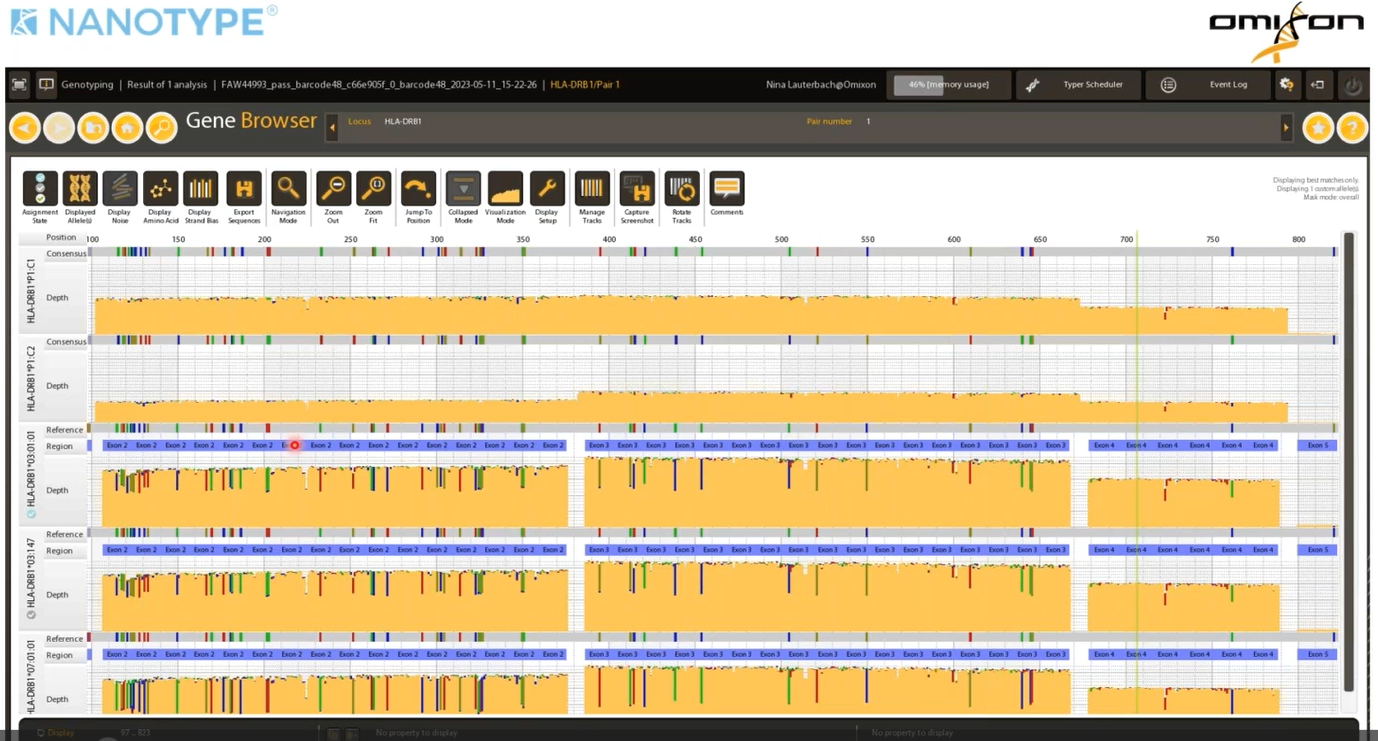Viewport: 1378px width, 741px height.
Task: Click the power exit icon
Action: coord(1352,85)
